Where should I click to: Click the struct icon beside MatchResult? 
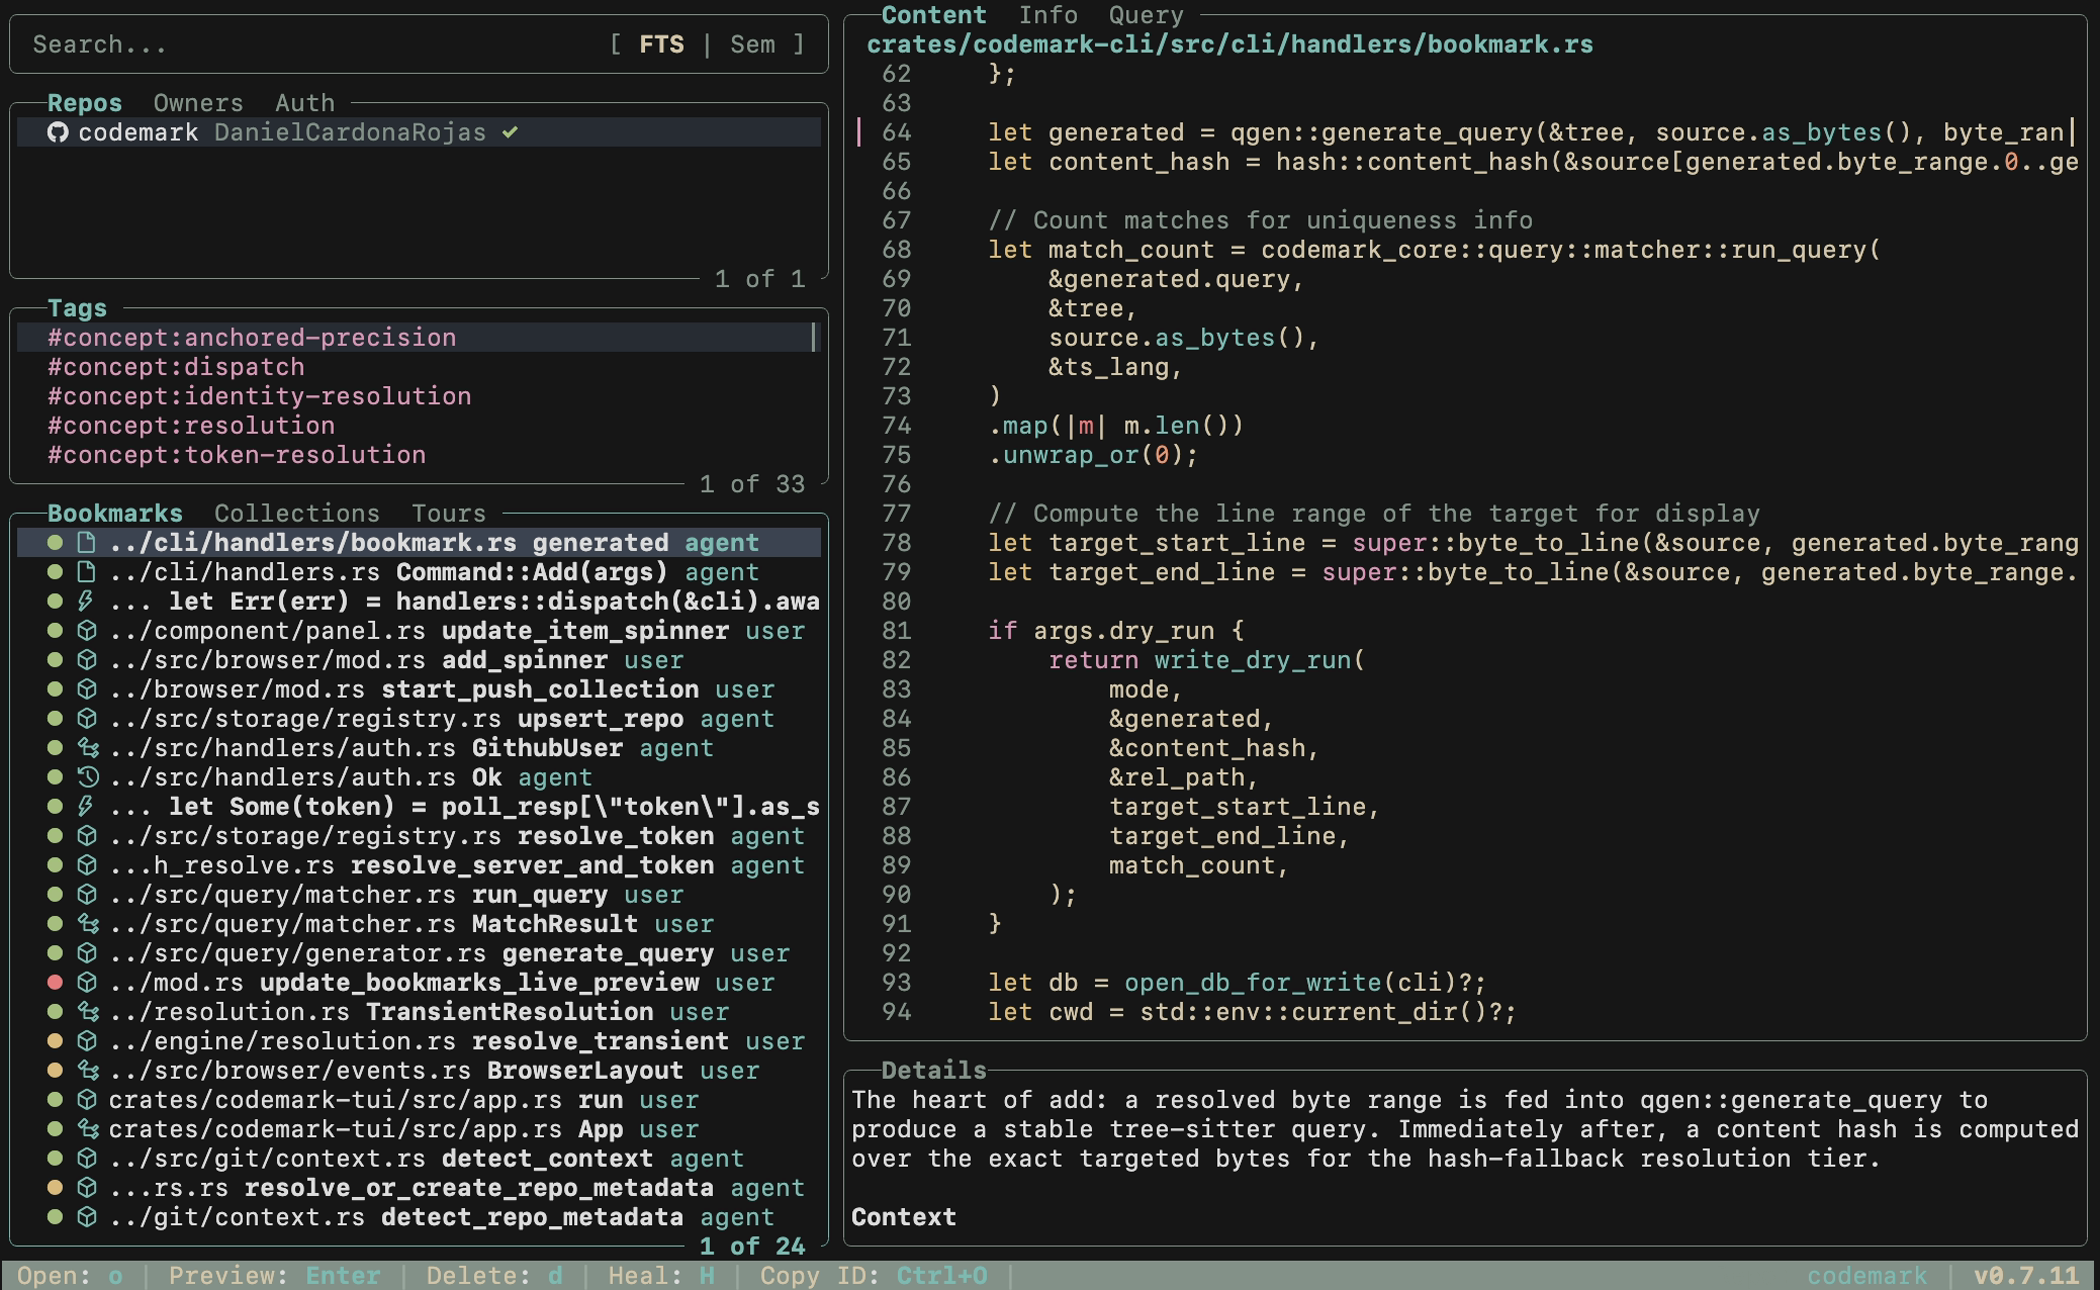pyautogui.click(x=88, y=924)
